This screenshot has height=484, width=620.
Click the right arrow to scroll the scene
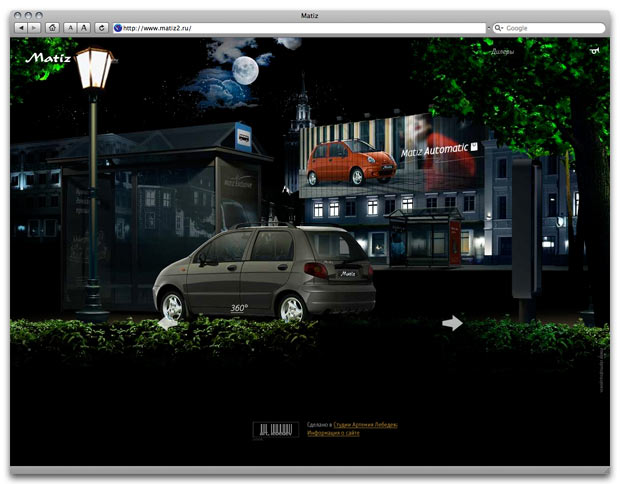pos(453,322)
